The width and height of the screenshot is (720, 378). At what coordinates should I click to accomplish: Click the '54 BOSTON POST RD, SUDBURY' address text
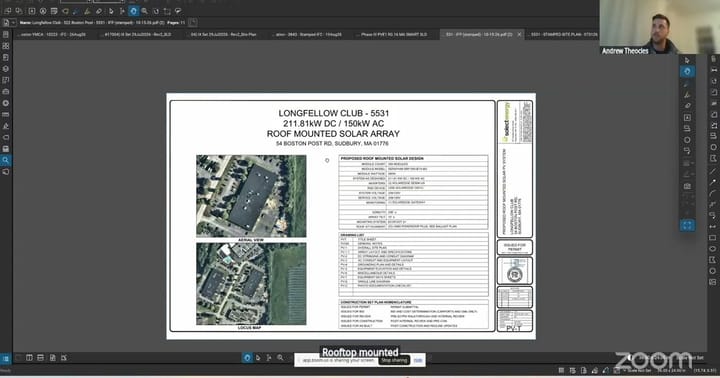click(332, 144)
